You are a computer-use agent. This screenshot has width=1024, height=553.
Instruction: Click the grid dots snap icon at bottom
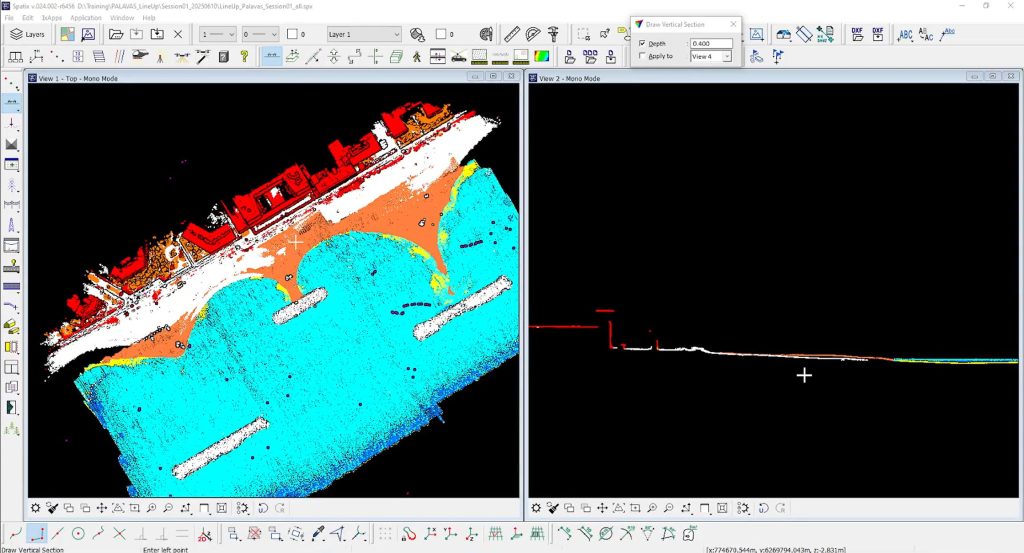(385, 534)
